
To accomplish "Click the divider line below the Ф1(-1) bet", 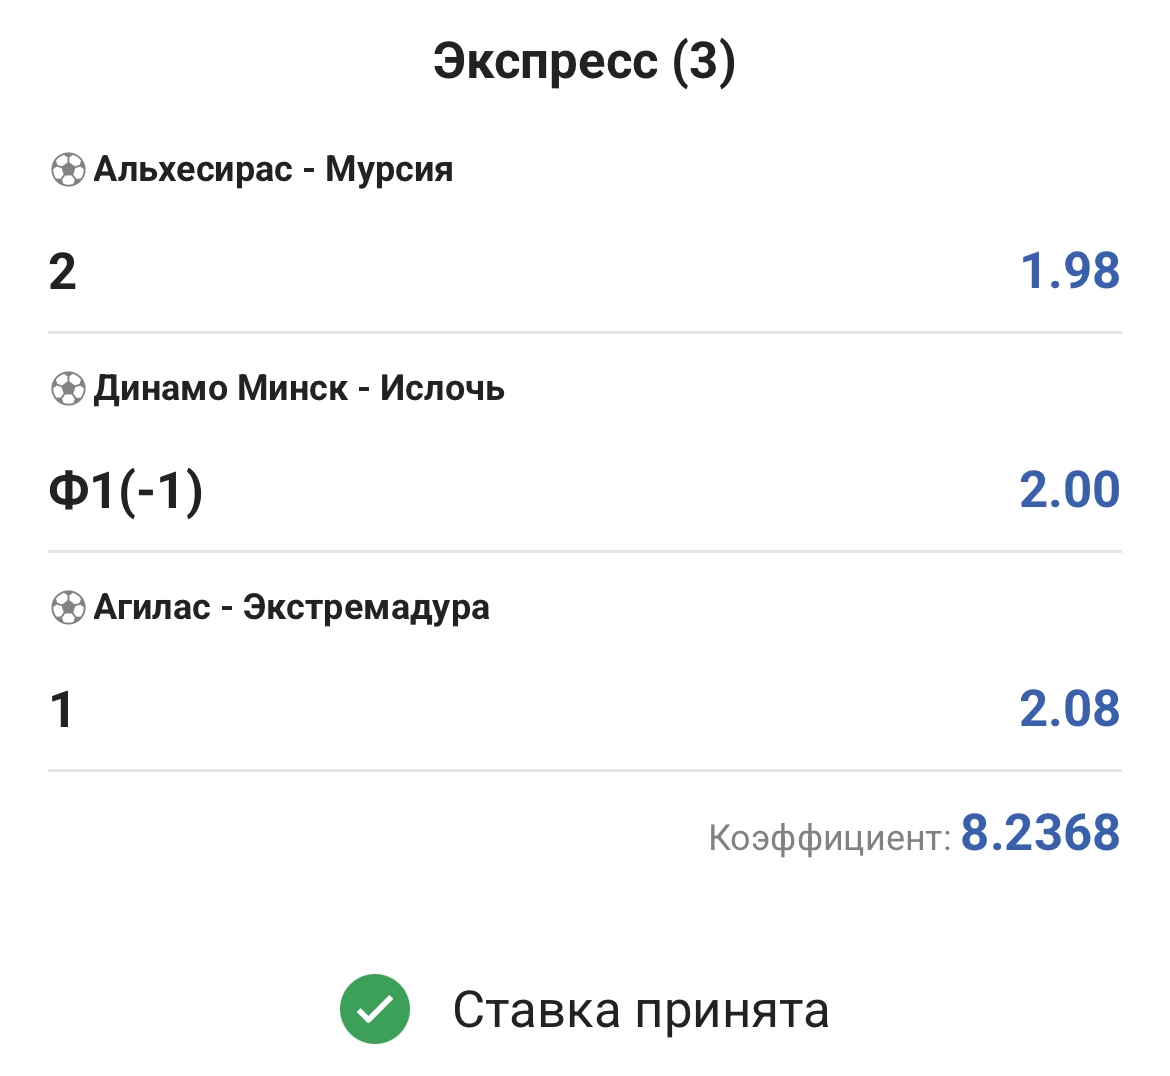I will [x=584, y=551].
